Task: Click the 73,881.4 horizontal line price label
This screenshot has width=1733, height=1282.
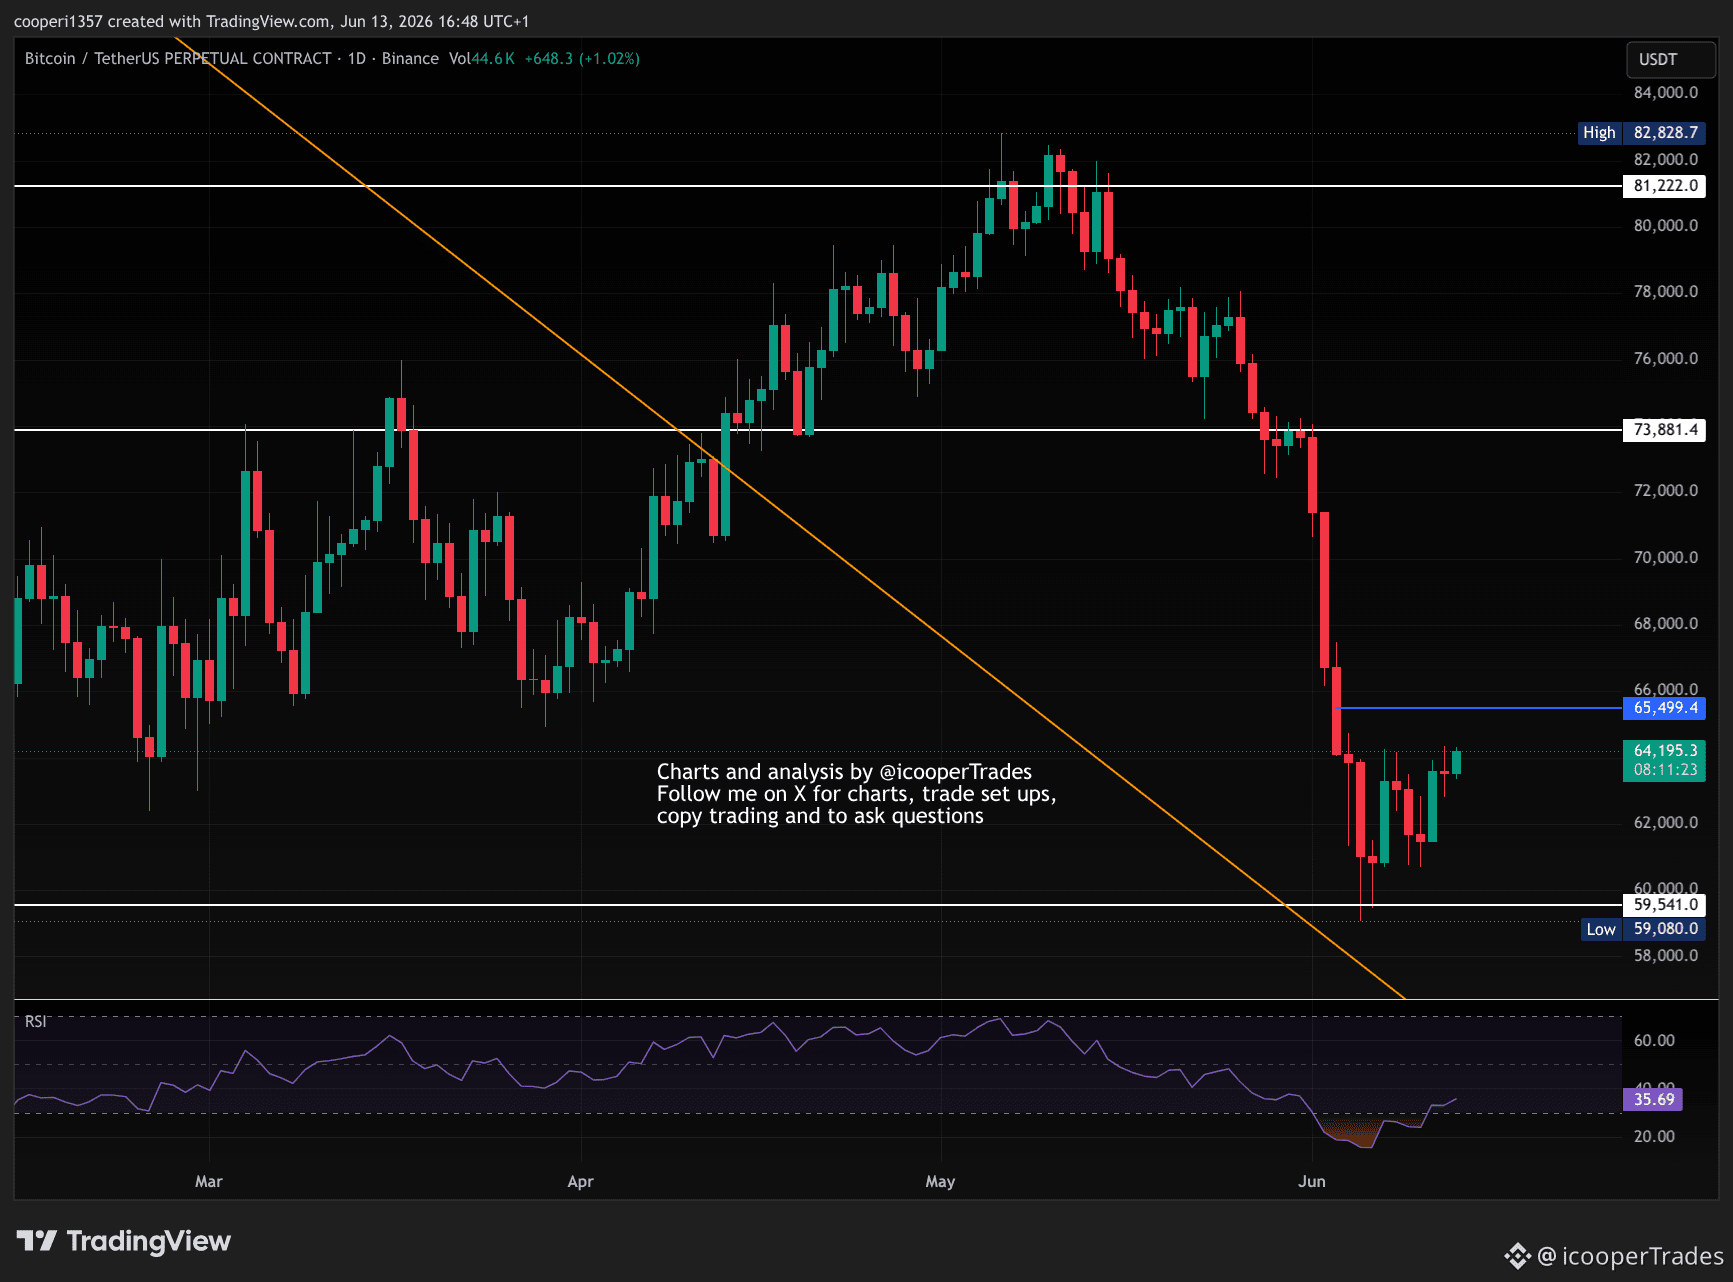Action: [1664, 430]
